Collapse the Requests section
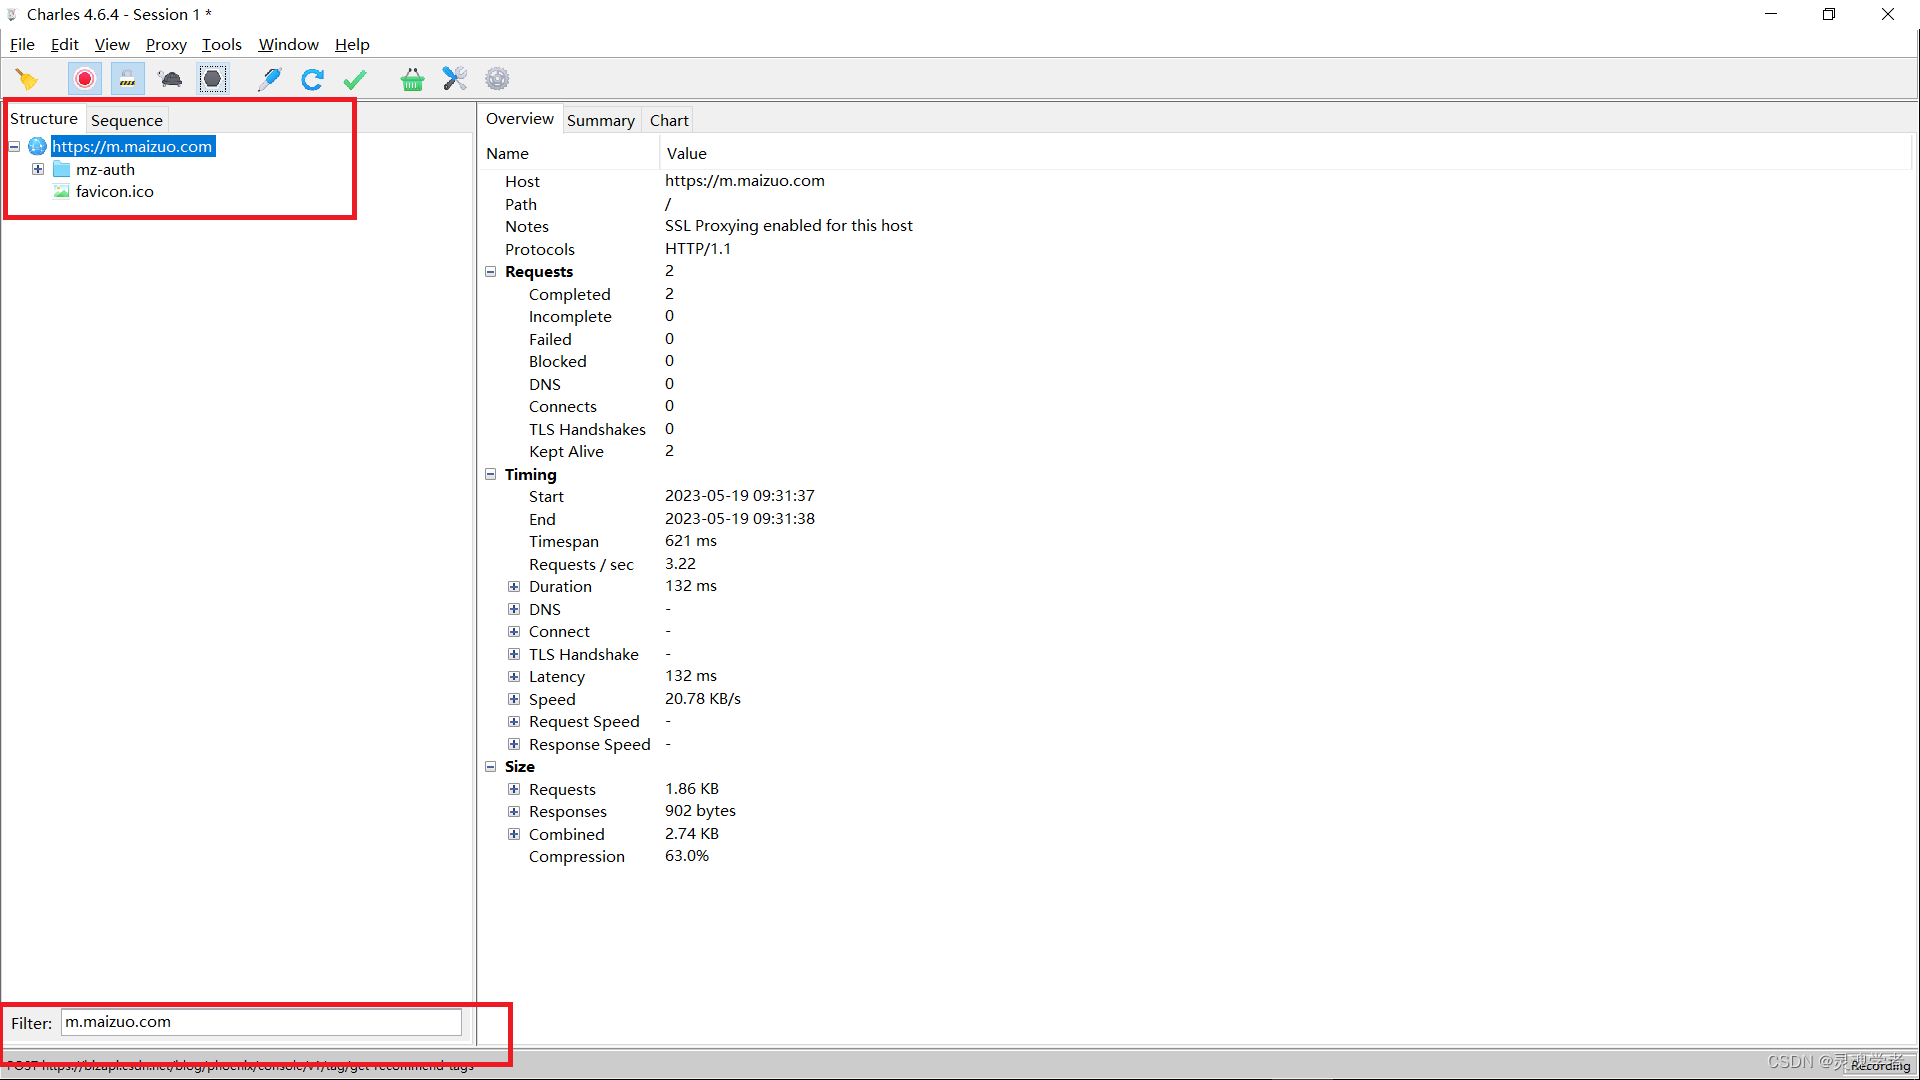 pos(491,272)
